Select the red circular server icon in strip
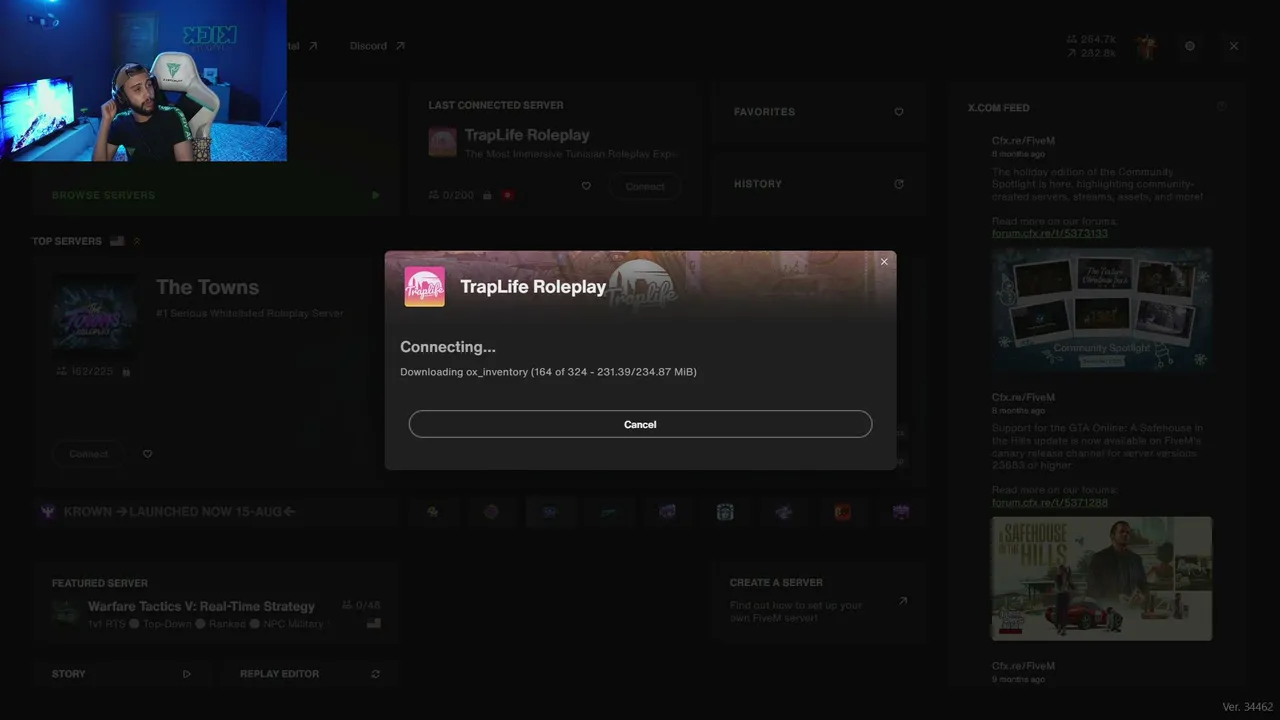 (491, 512)
